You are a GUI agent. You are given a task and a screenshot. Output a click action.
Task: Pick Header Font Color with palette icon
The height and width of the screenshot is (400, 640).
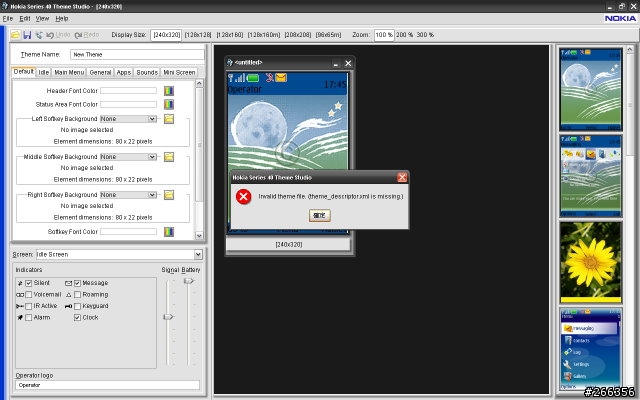pos(169,91)
